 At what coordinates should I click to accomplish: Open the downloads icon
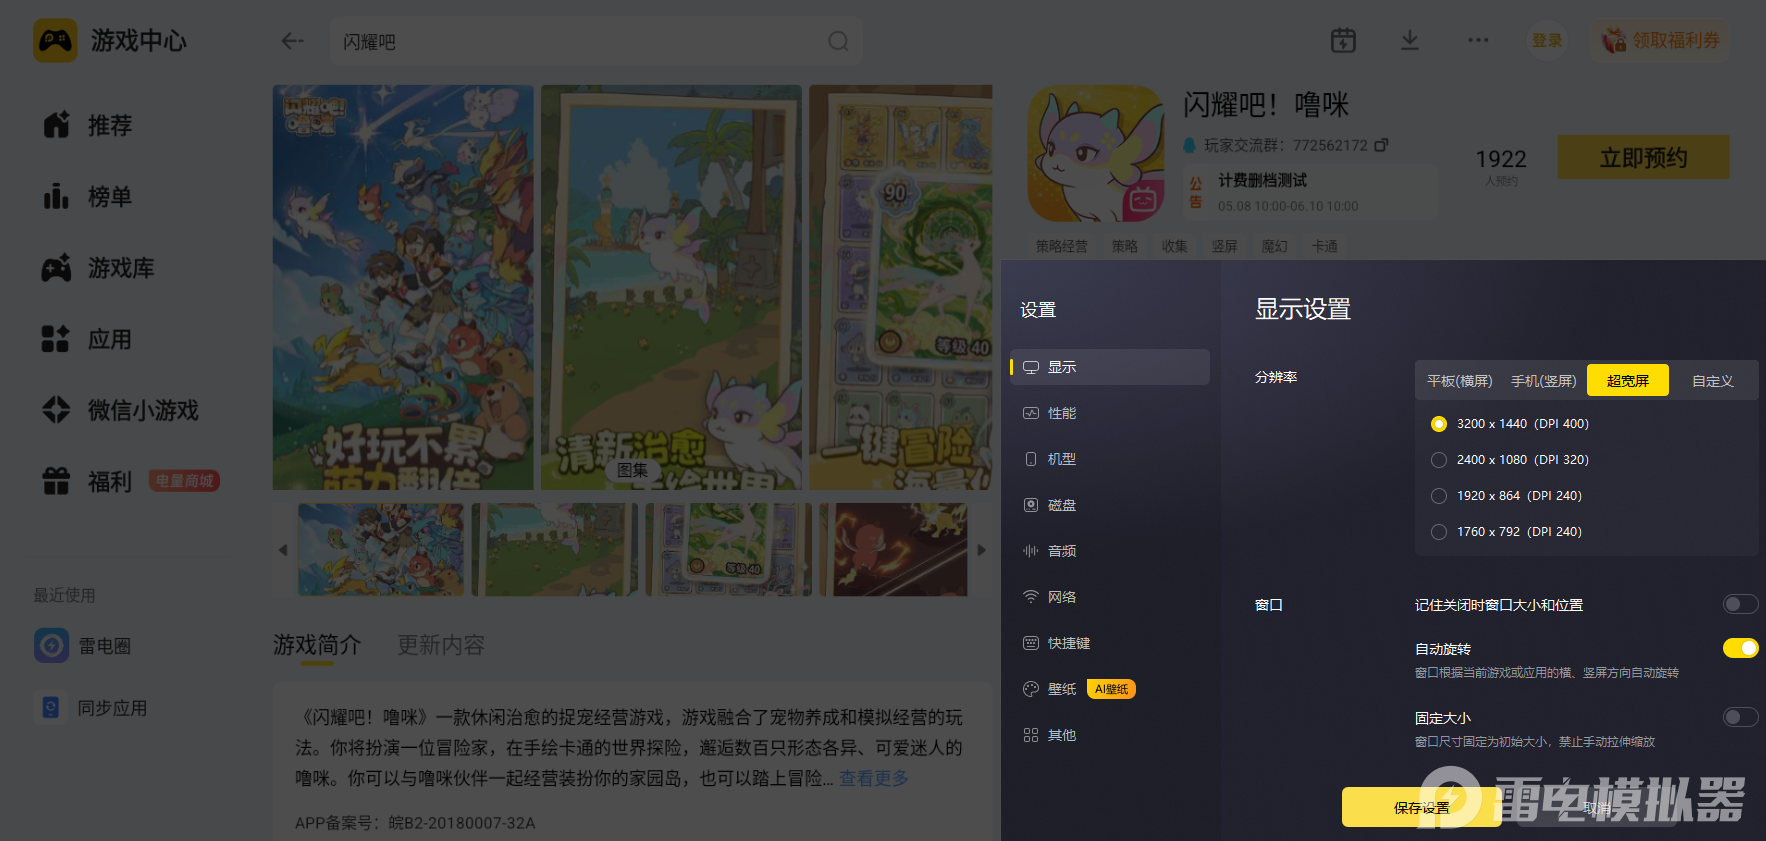(1410, 40)
